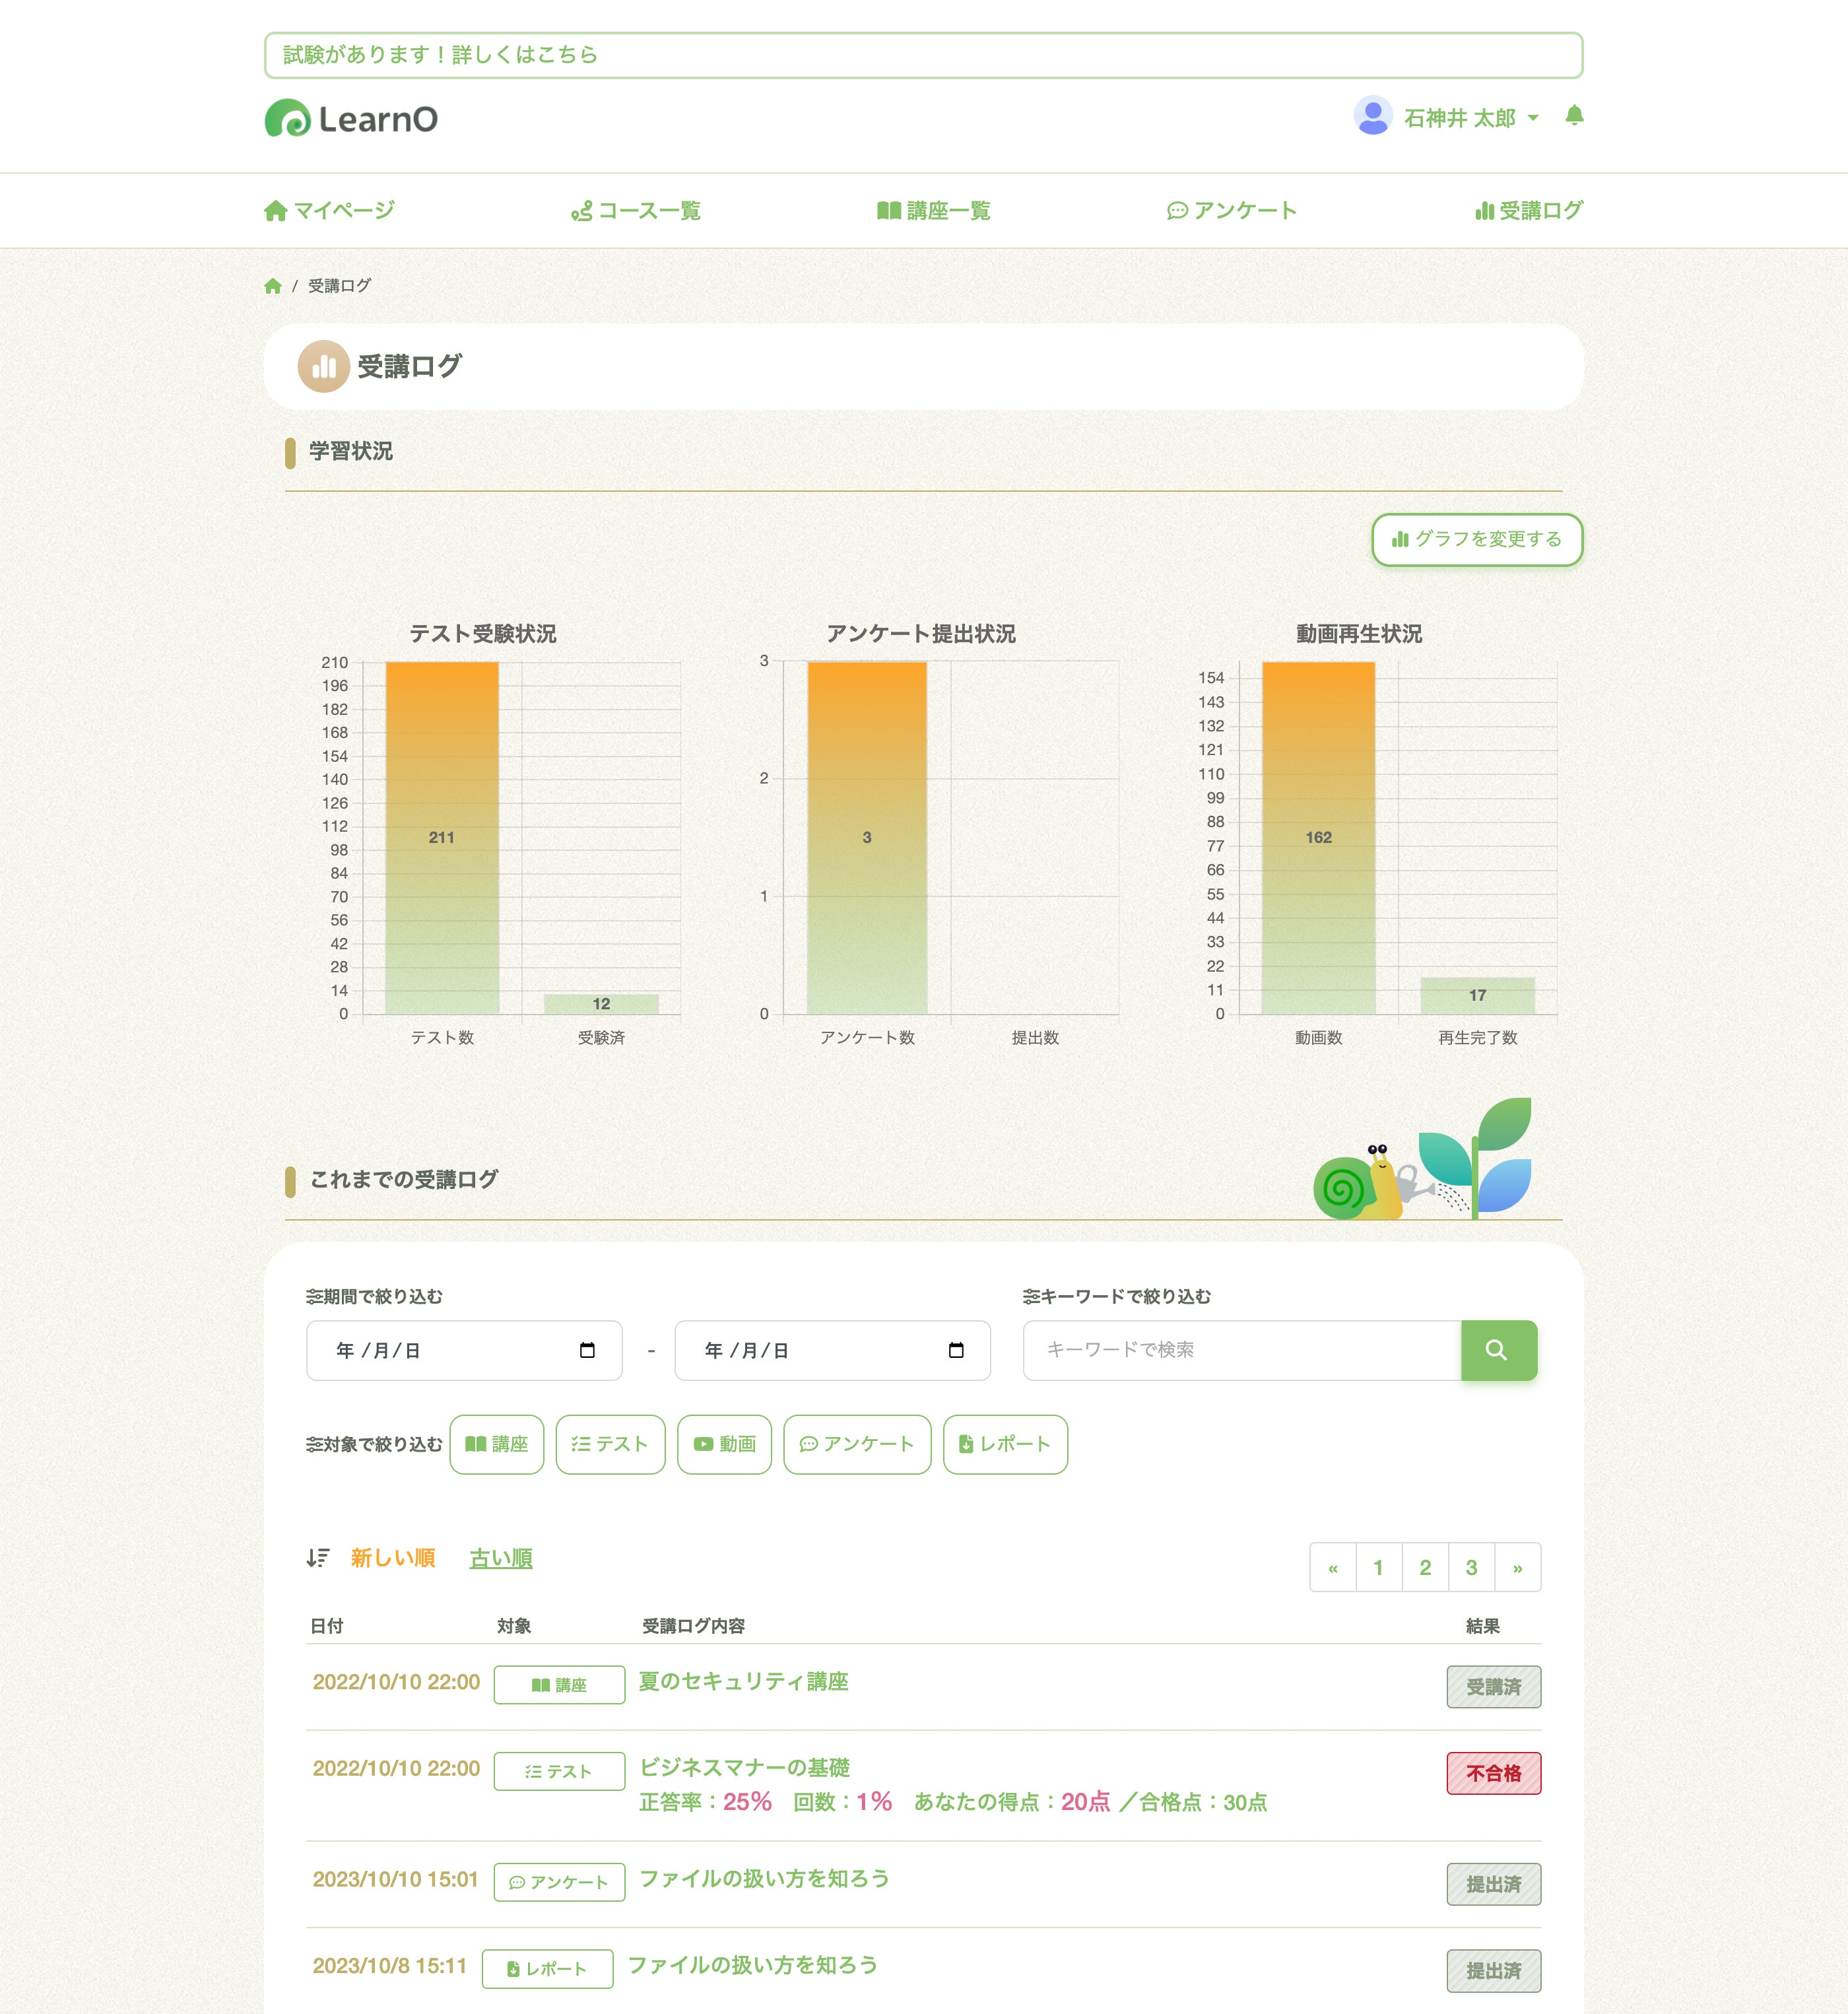The image size is (1848, 2014).
Task: Toggle the テスト filter
Action: click(610, 1444)
